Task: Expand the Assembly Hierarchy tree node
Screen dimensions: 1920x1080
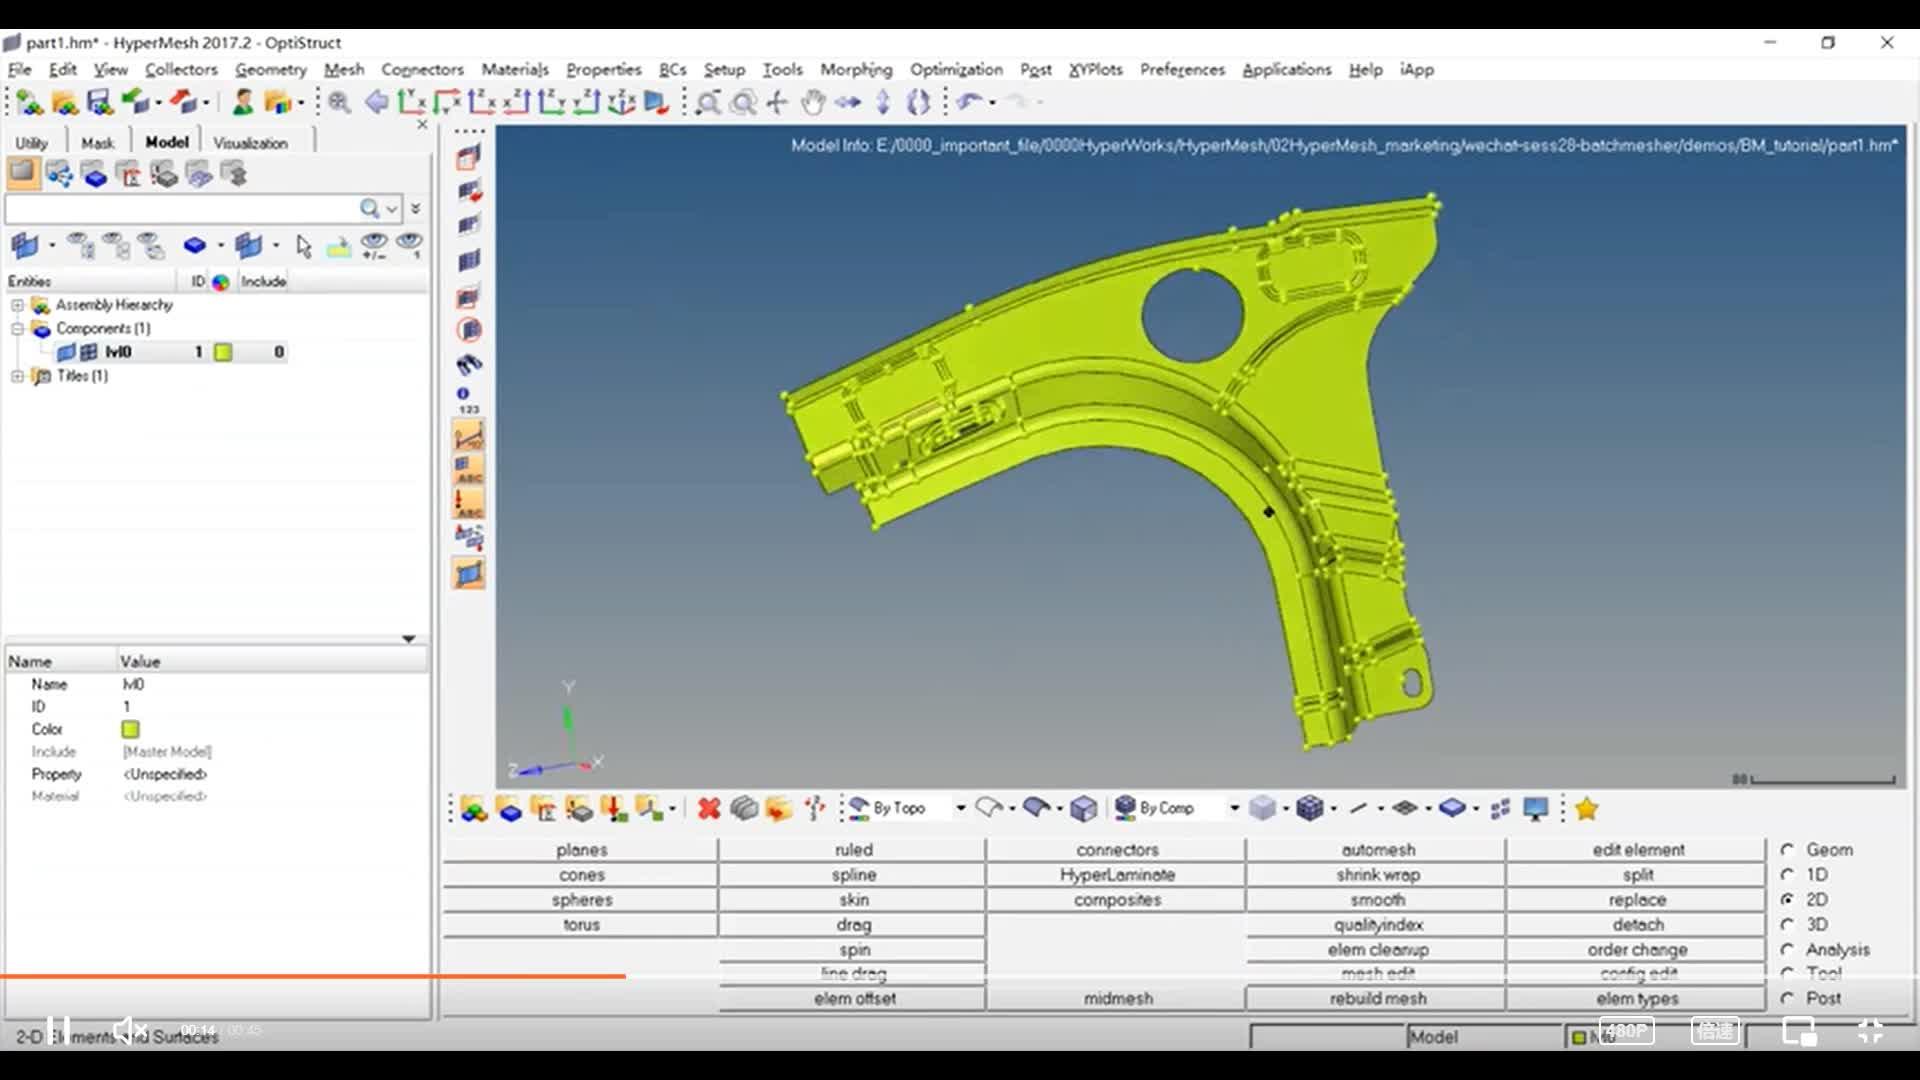Action: click(x=17, y=305)
